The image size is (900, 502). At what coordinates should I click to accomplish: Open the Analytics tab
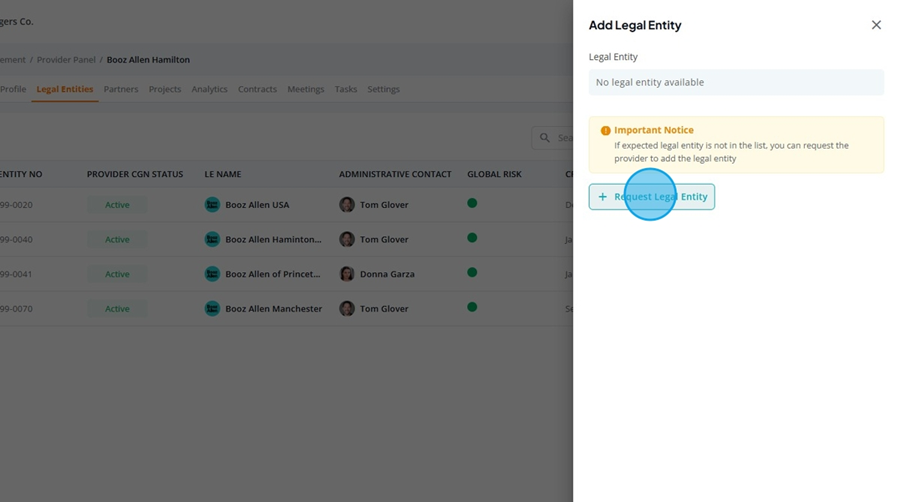coord(210,89)
